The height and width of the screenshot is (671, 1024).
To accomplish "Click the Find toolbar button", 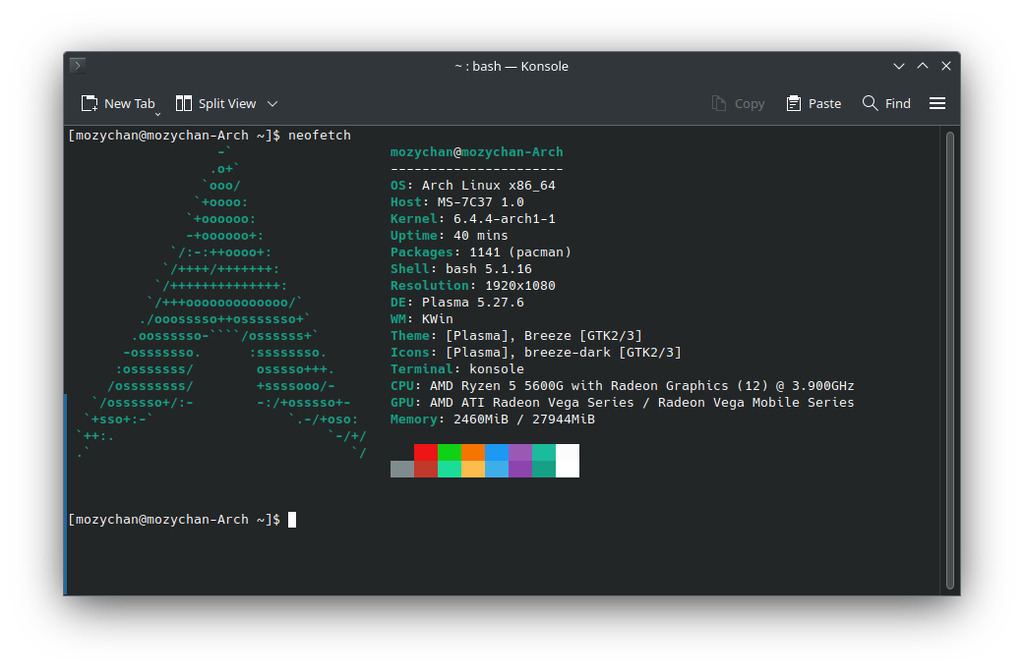I will [886, 103].
